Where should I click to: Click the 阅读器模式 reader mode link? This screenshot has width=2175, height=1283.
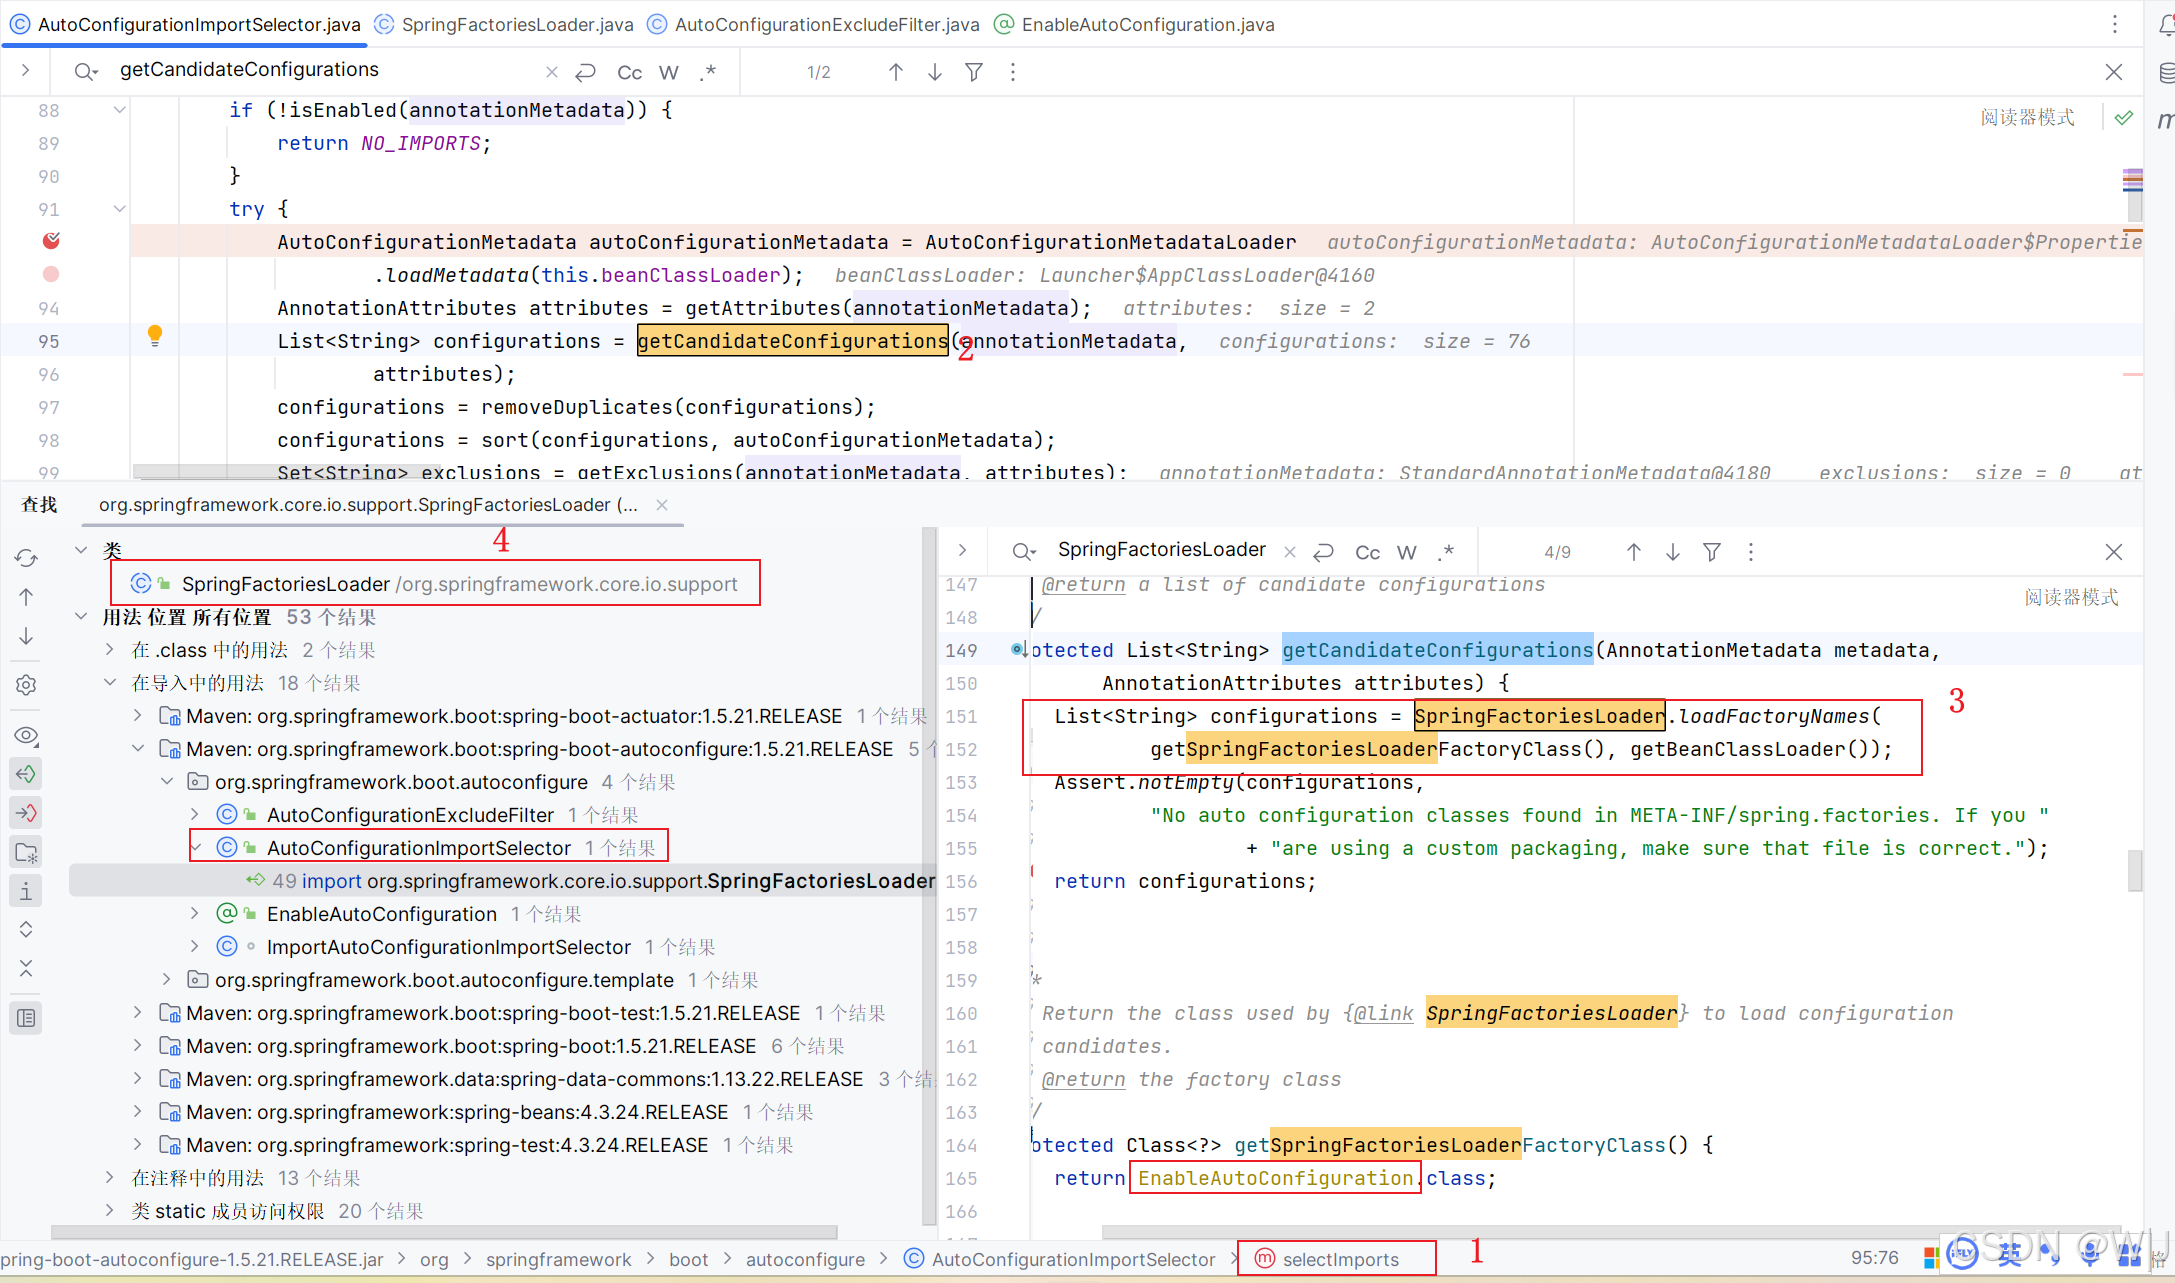click(x=2026, y=116)
